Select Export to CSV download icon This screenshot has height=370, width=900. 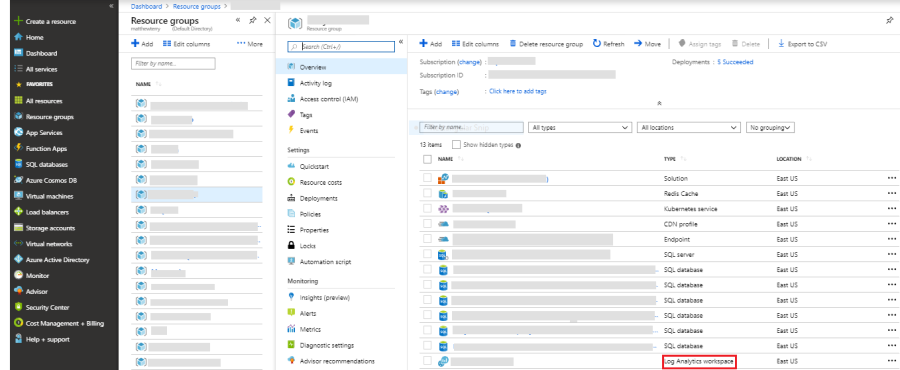coord(781,44)
